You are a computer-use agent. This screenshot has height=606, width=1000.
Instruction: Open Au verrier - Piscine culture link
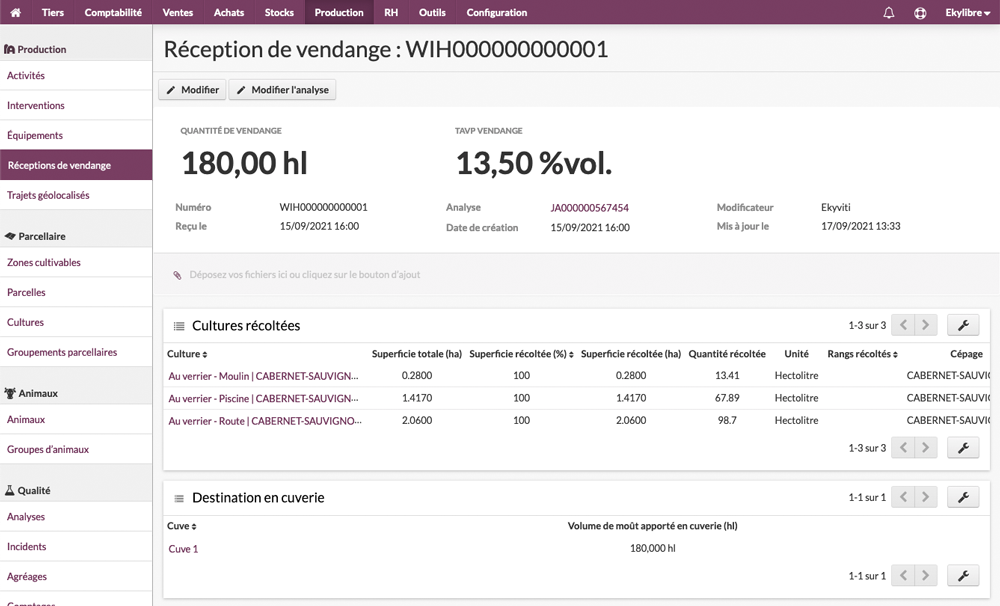(x=263, y=399)
